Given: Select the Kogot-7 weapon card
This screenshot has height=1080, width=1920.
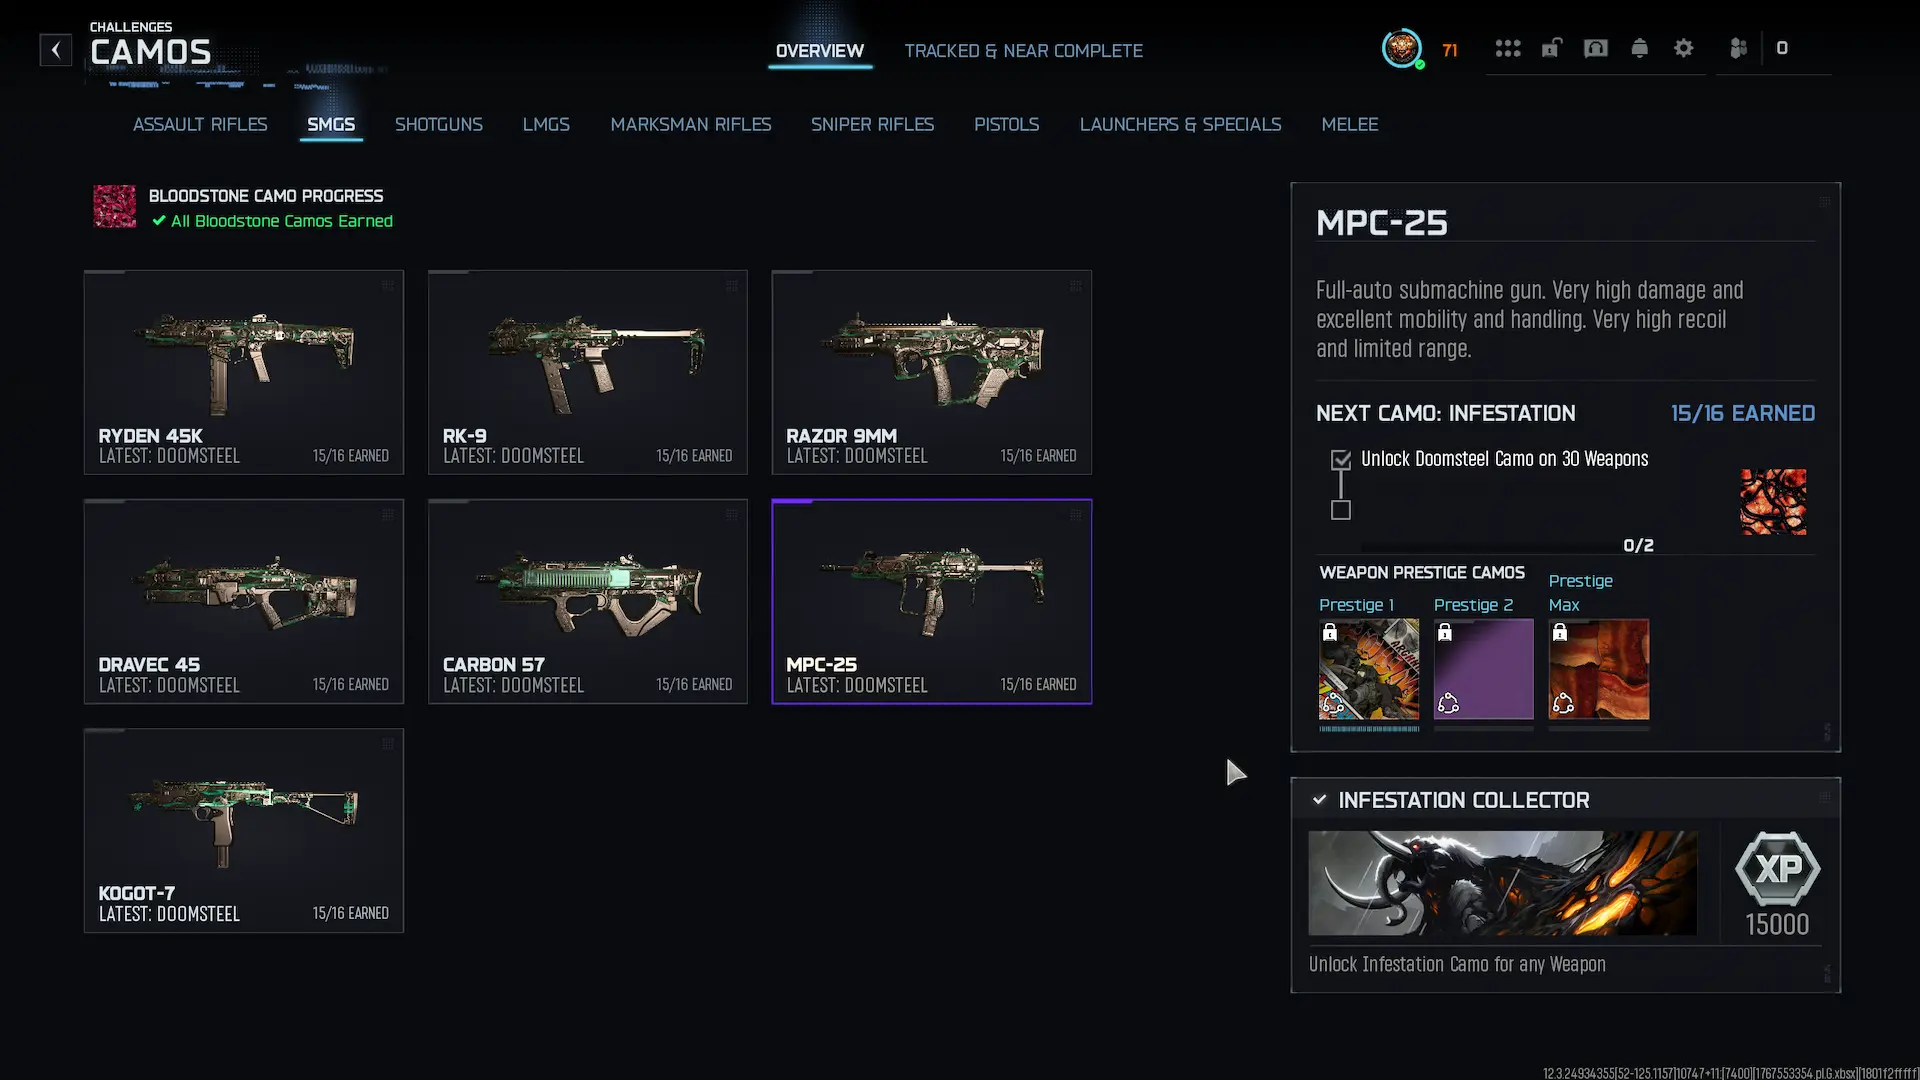Looking at the screenshot, I should [244, 831].
